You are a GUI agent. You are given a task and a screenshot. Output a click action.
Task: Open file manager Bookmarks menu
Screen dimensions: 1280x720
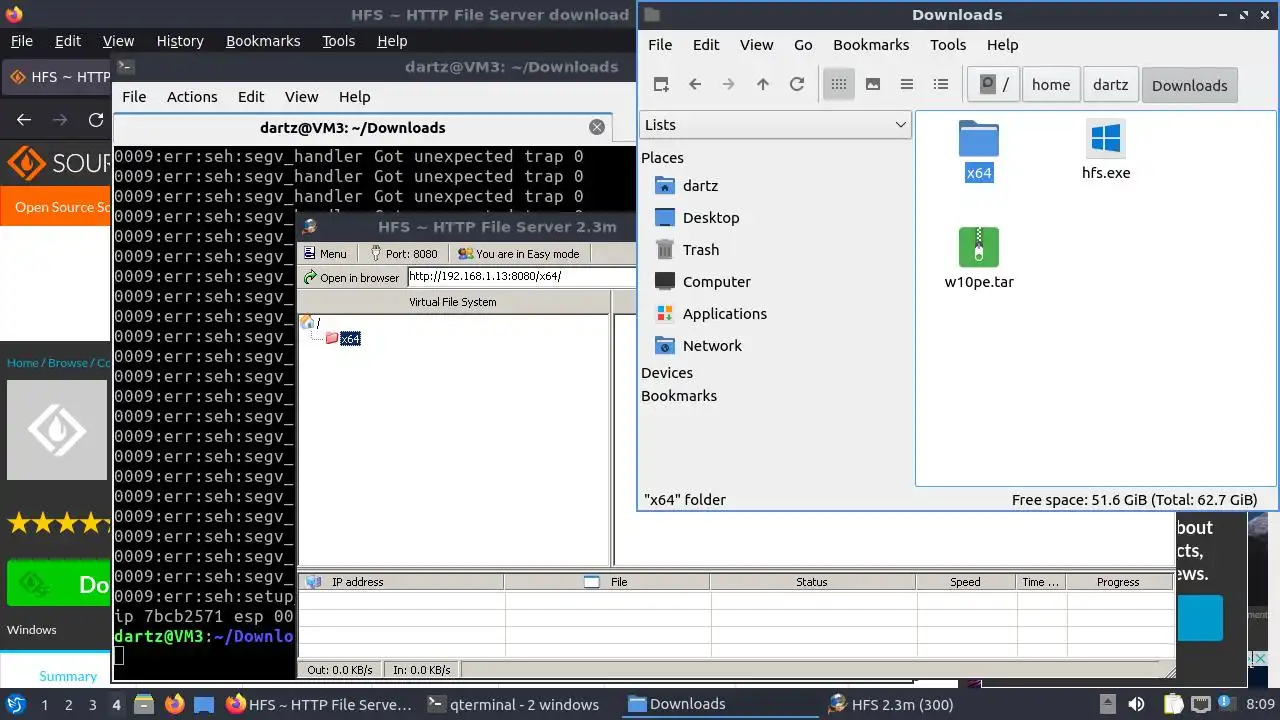pyautogui.click(x=871, y=45)
